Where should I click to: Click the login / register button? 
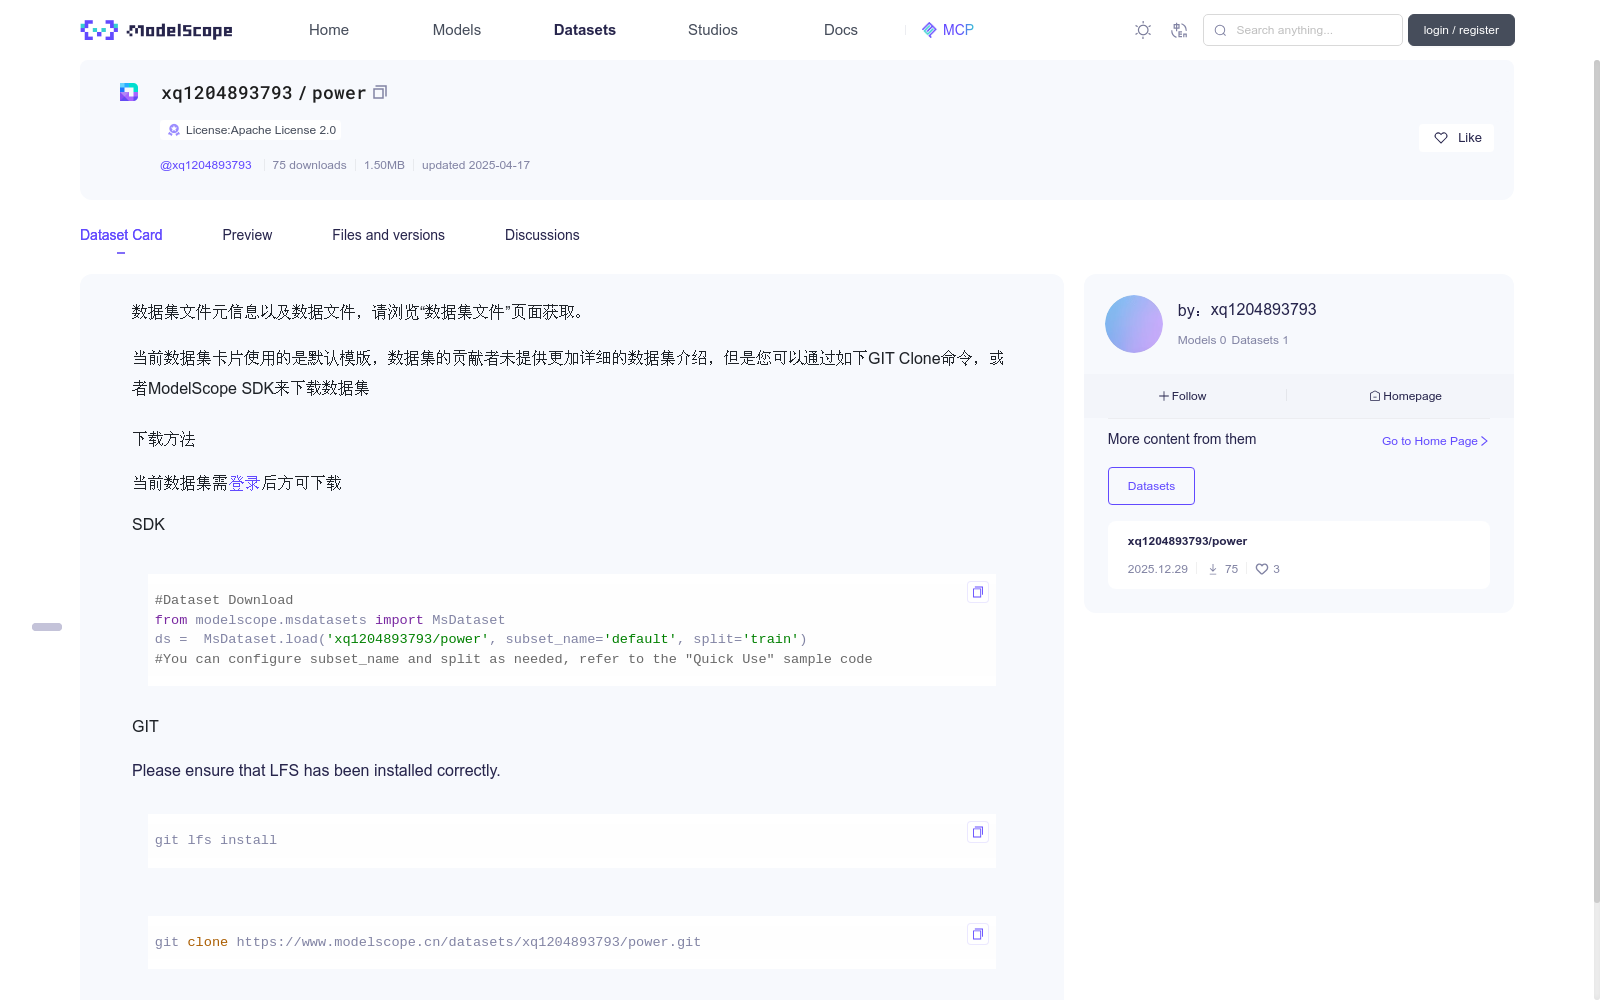pos(1461,30)
